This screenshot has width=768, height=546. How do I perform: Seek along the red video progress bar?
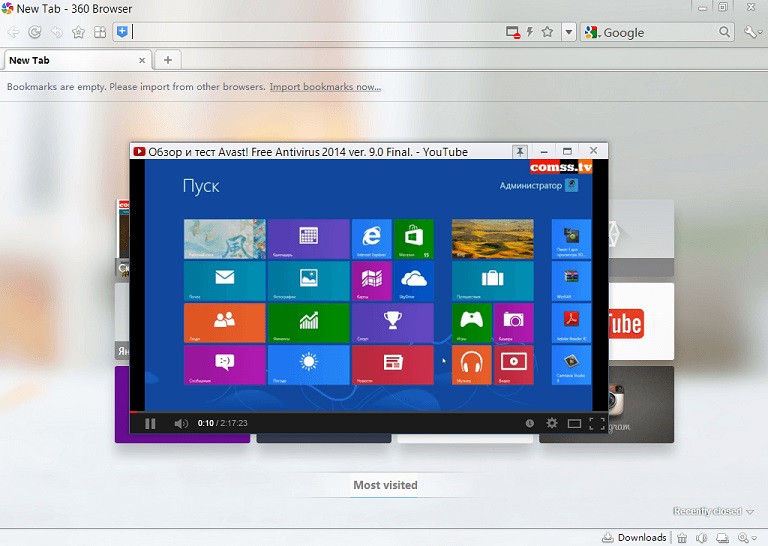[369, 411]
